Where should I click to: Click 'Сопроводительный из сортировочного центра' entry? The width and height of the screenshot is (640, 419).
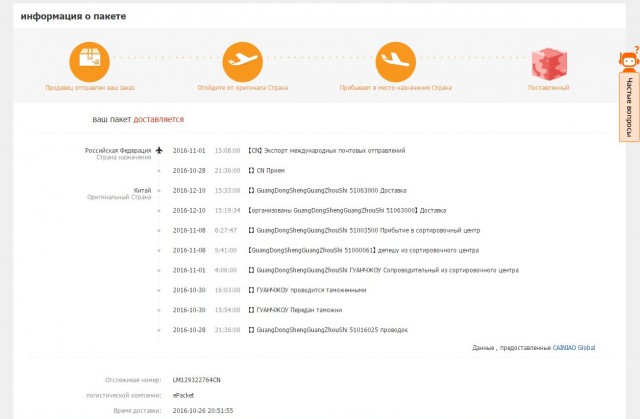click(x=384, y=270)
